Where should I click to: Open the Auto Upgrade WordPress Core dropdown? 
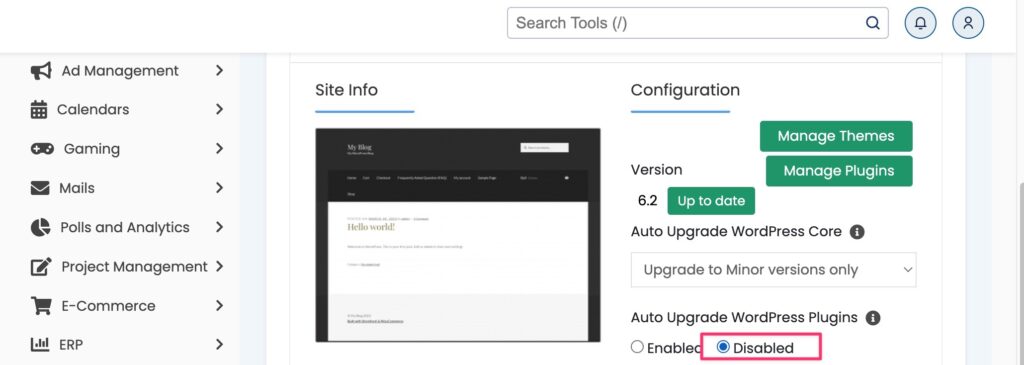773,270
